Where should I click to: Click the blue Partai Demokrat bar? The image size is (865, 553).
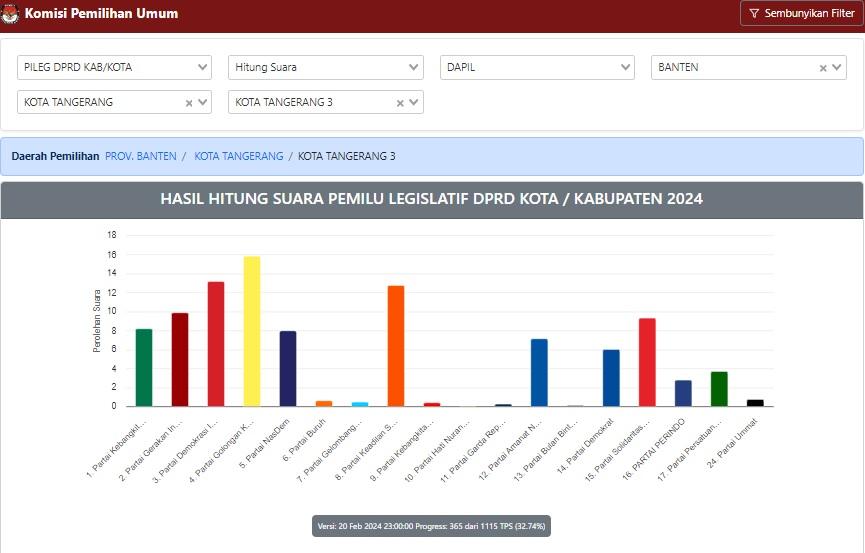(x=611, y=378)
